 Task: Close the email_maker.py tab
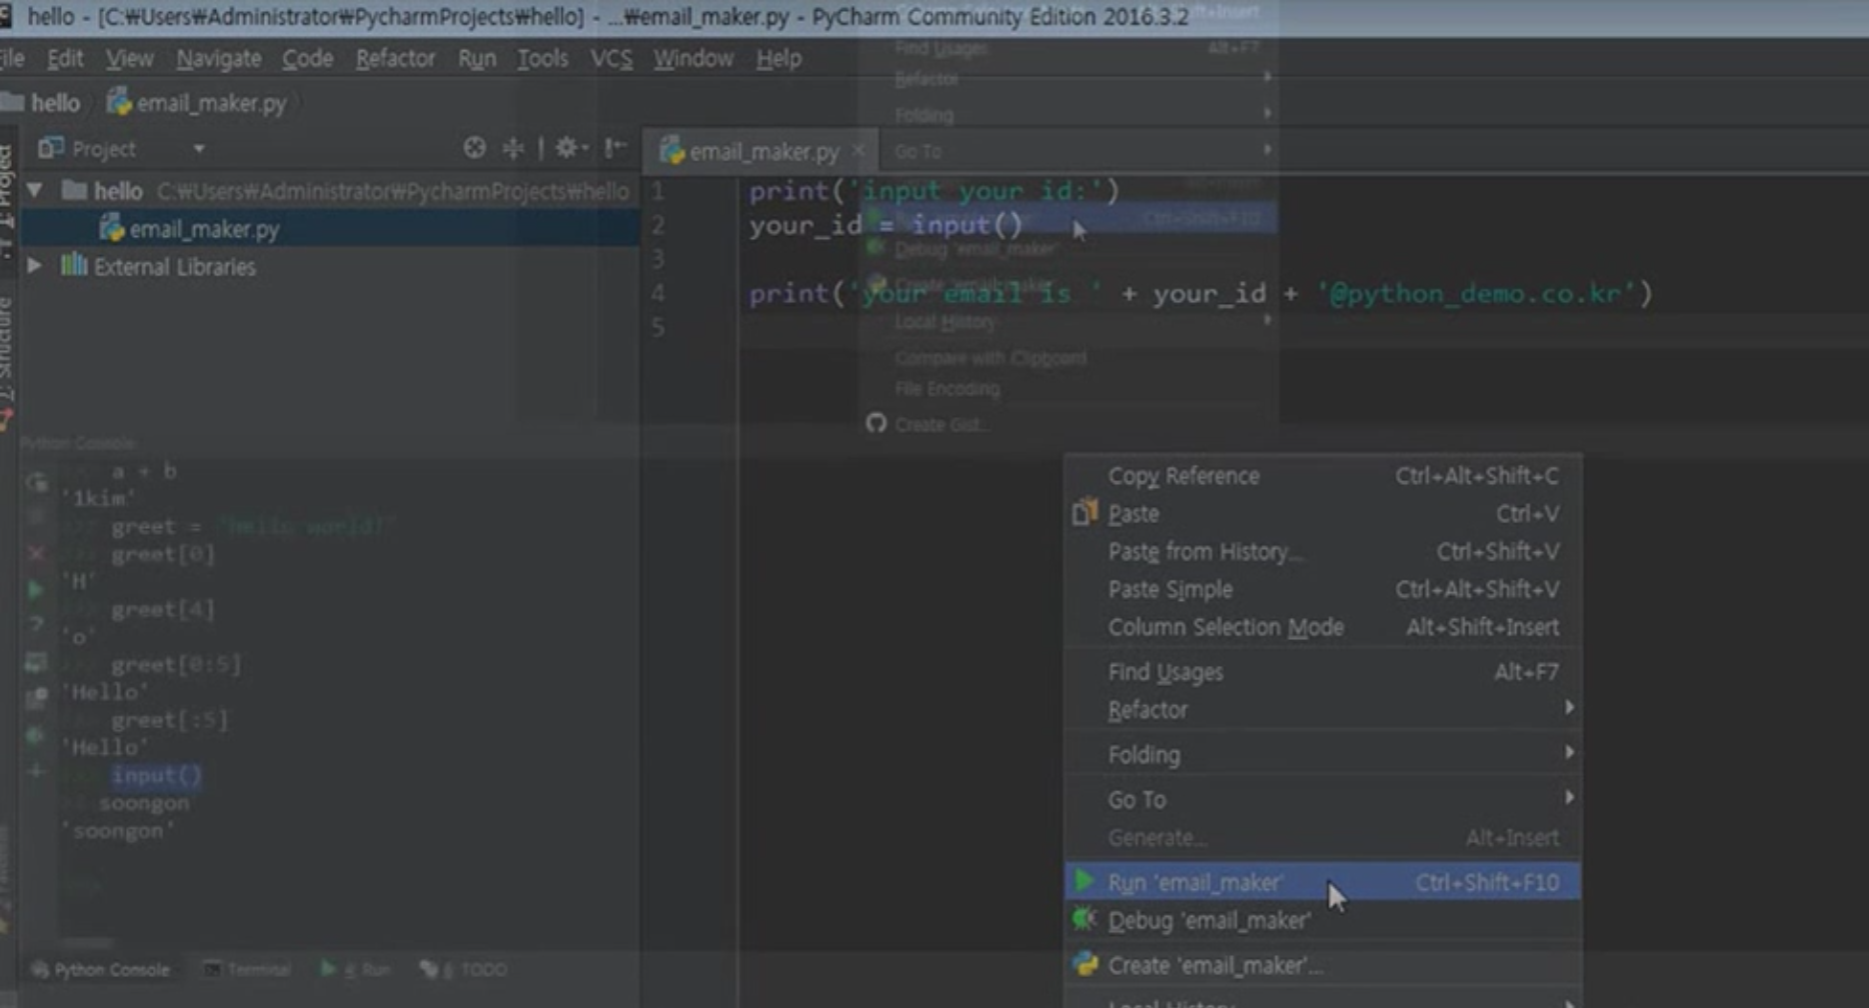(x=859, y=151)
